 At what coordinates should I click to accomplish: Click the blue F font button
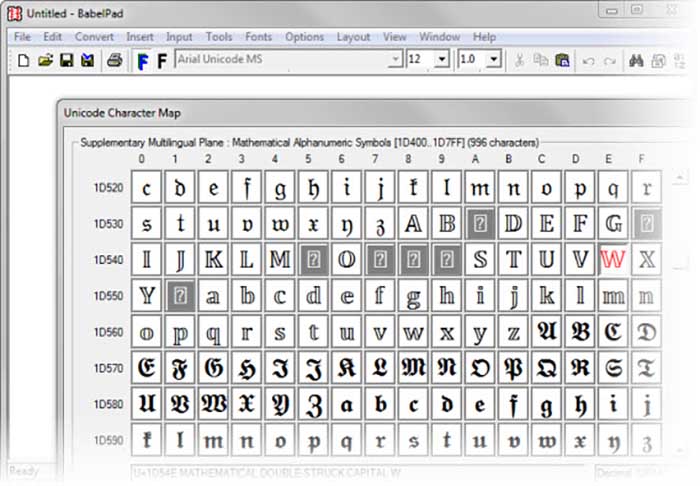tap(142, 60)
